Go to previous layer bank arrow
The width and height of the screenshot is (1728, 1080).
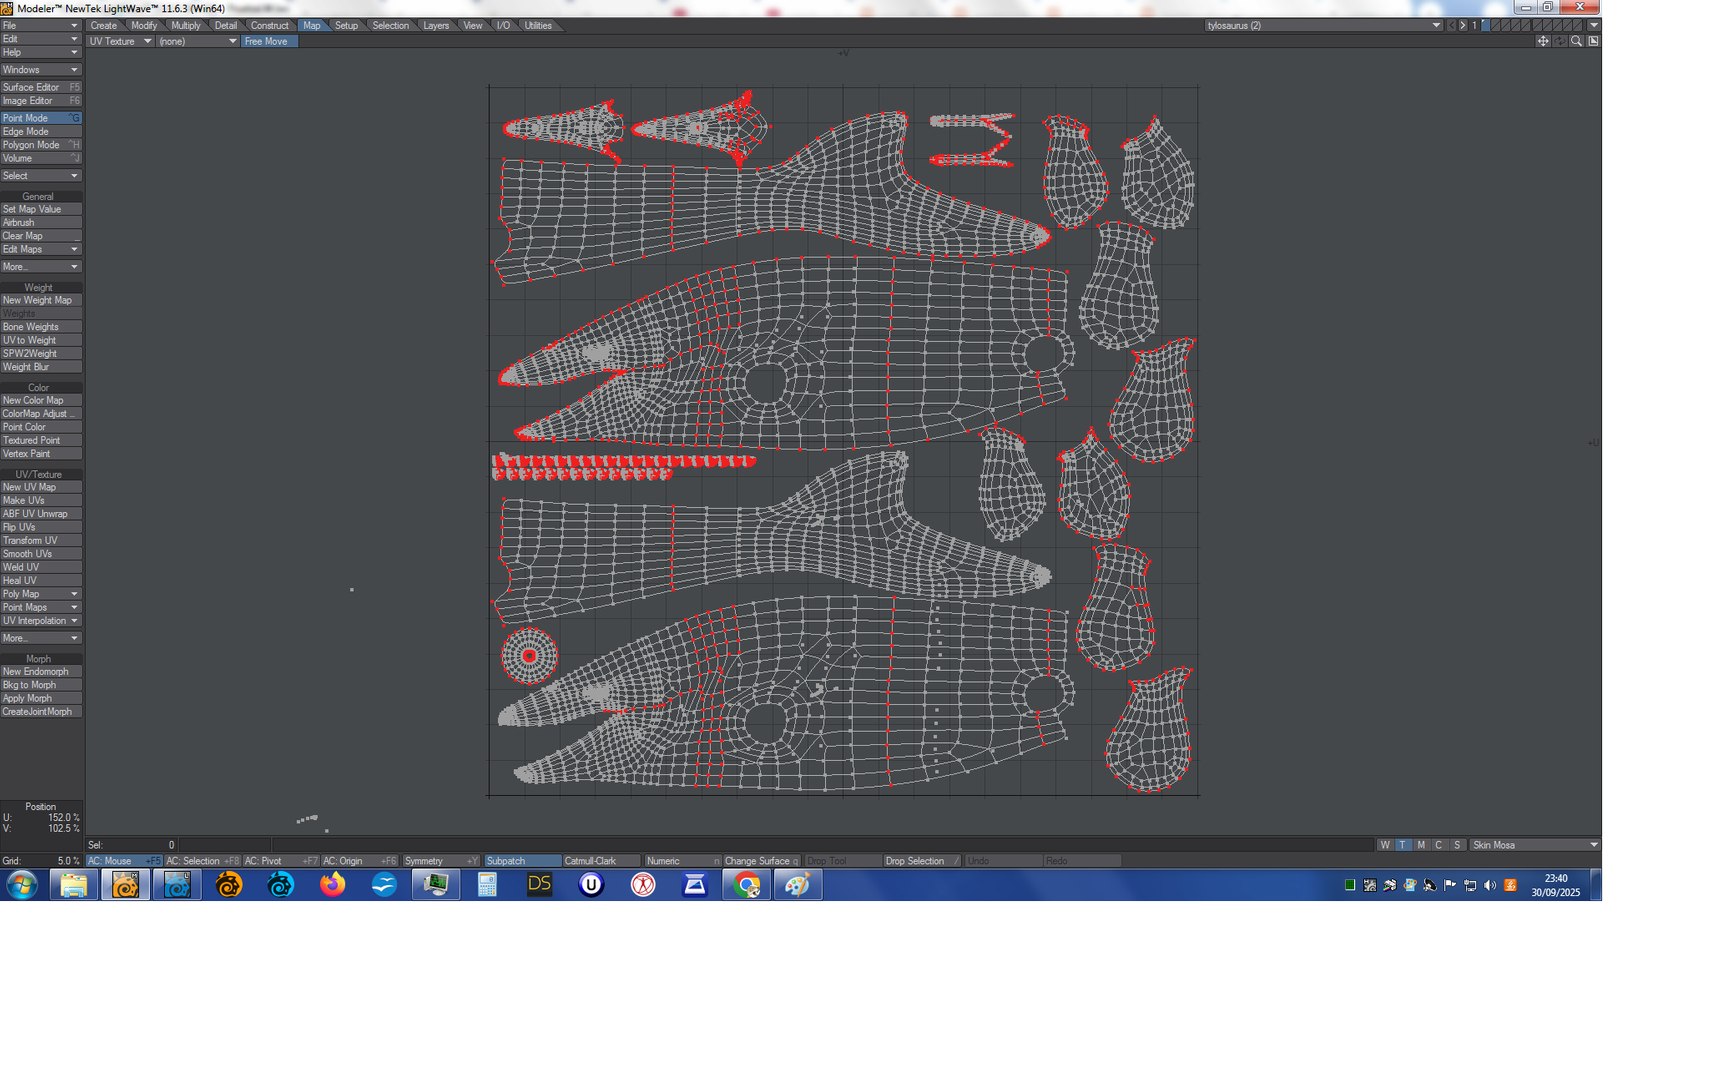(1452, 26)
